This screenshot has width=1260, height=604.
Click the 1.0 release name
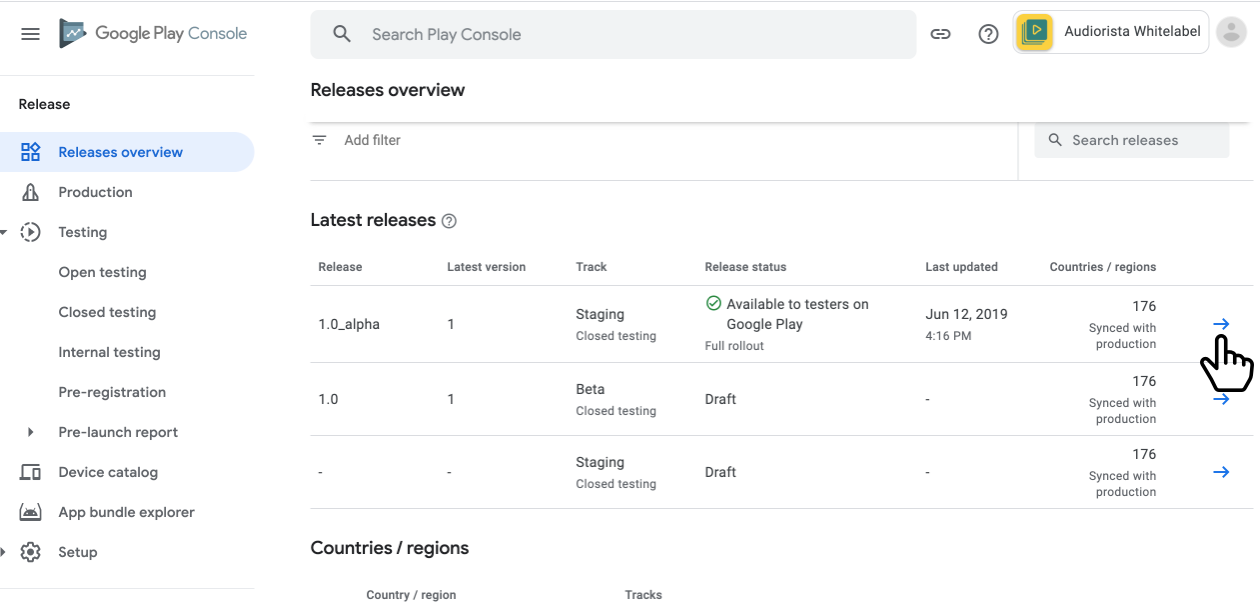click(x=328, y=399)
